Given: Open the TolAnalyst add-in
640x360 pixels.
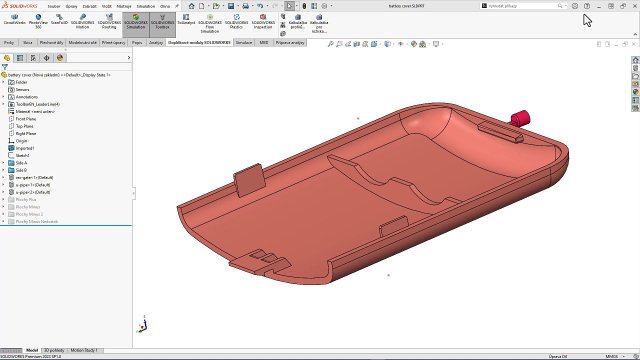Looking at the screenshot, I should pyautogui.click(x=186, y=20).
